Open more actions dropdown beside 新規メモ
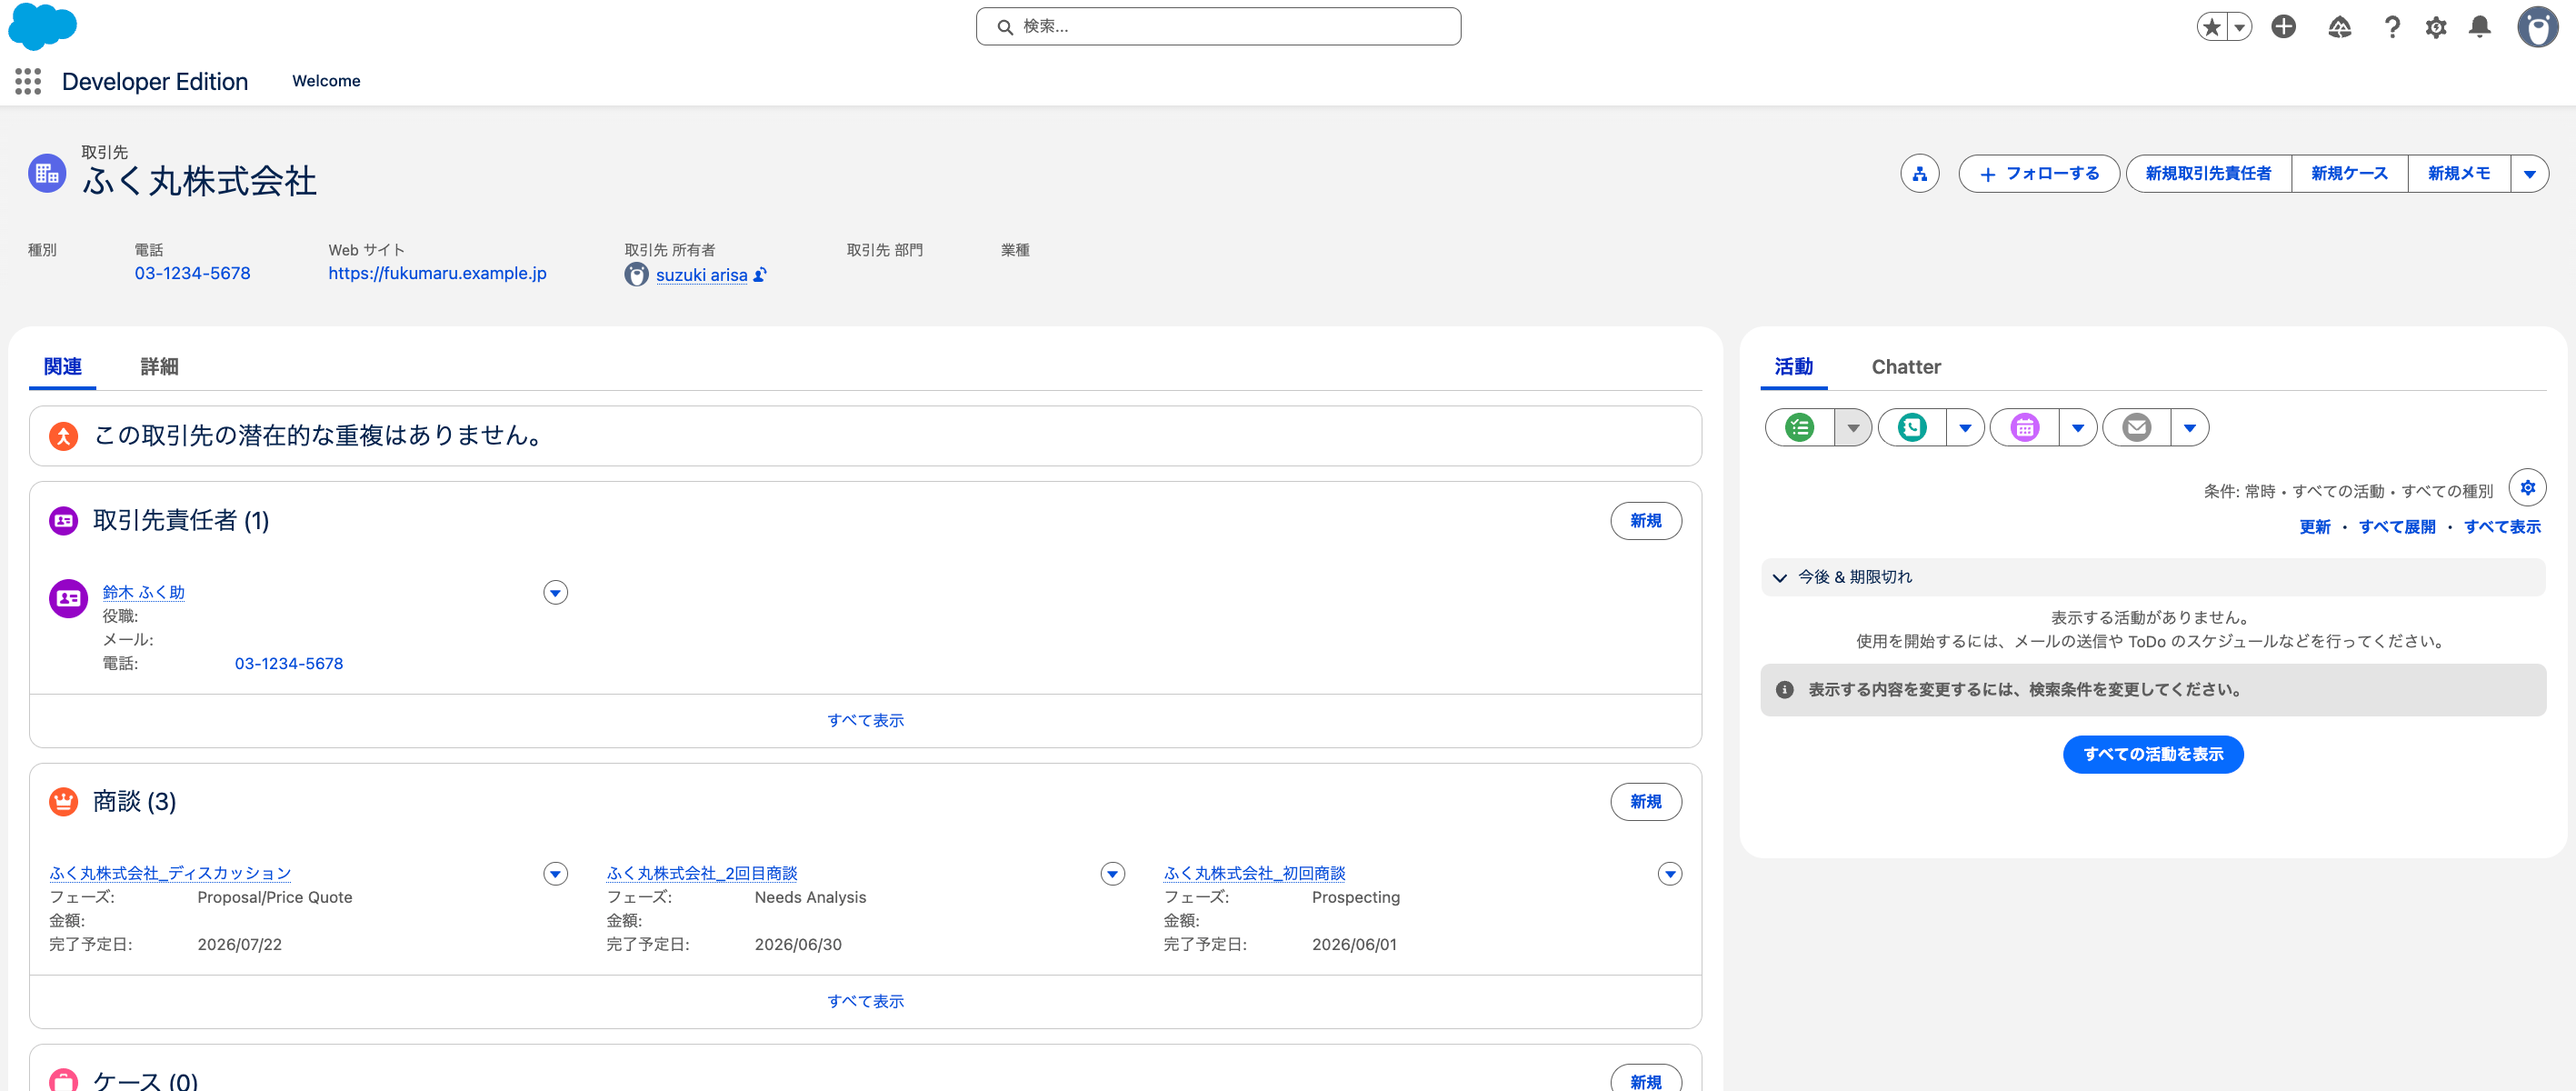The width and height of the screenshot is (2576, 1091). [2529, 174]
